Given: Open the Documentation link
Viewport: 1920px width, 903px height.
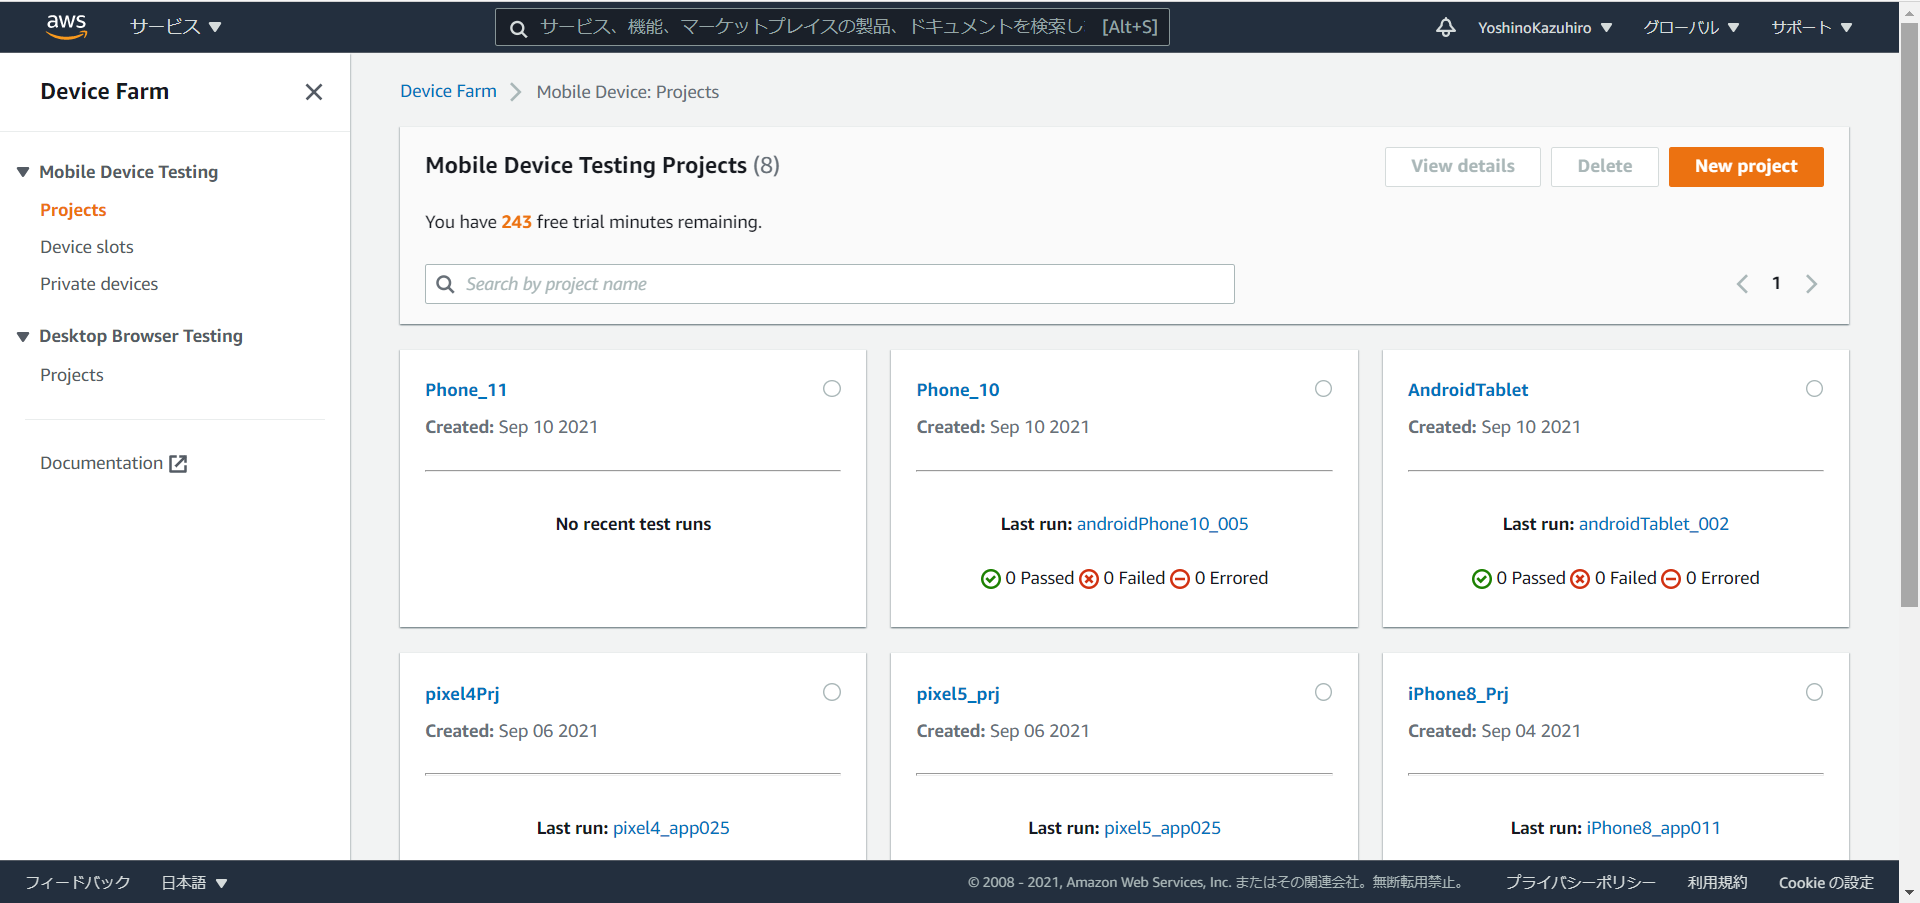Looking at the screenshot, I should click(x=101, y=463).
